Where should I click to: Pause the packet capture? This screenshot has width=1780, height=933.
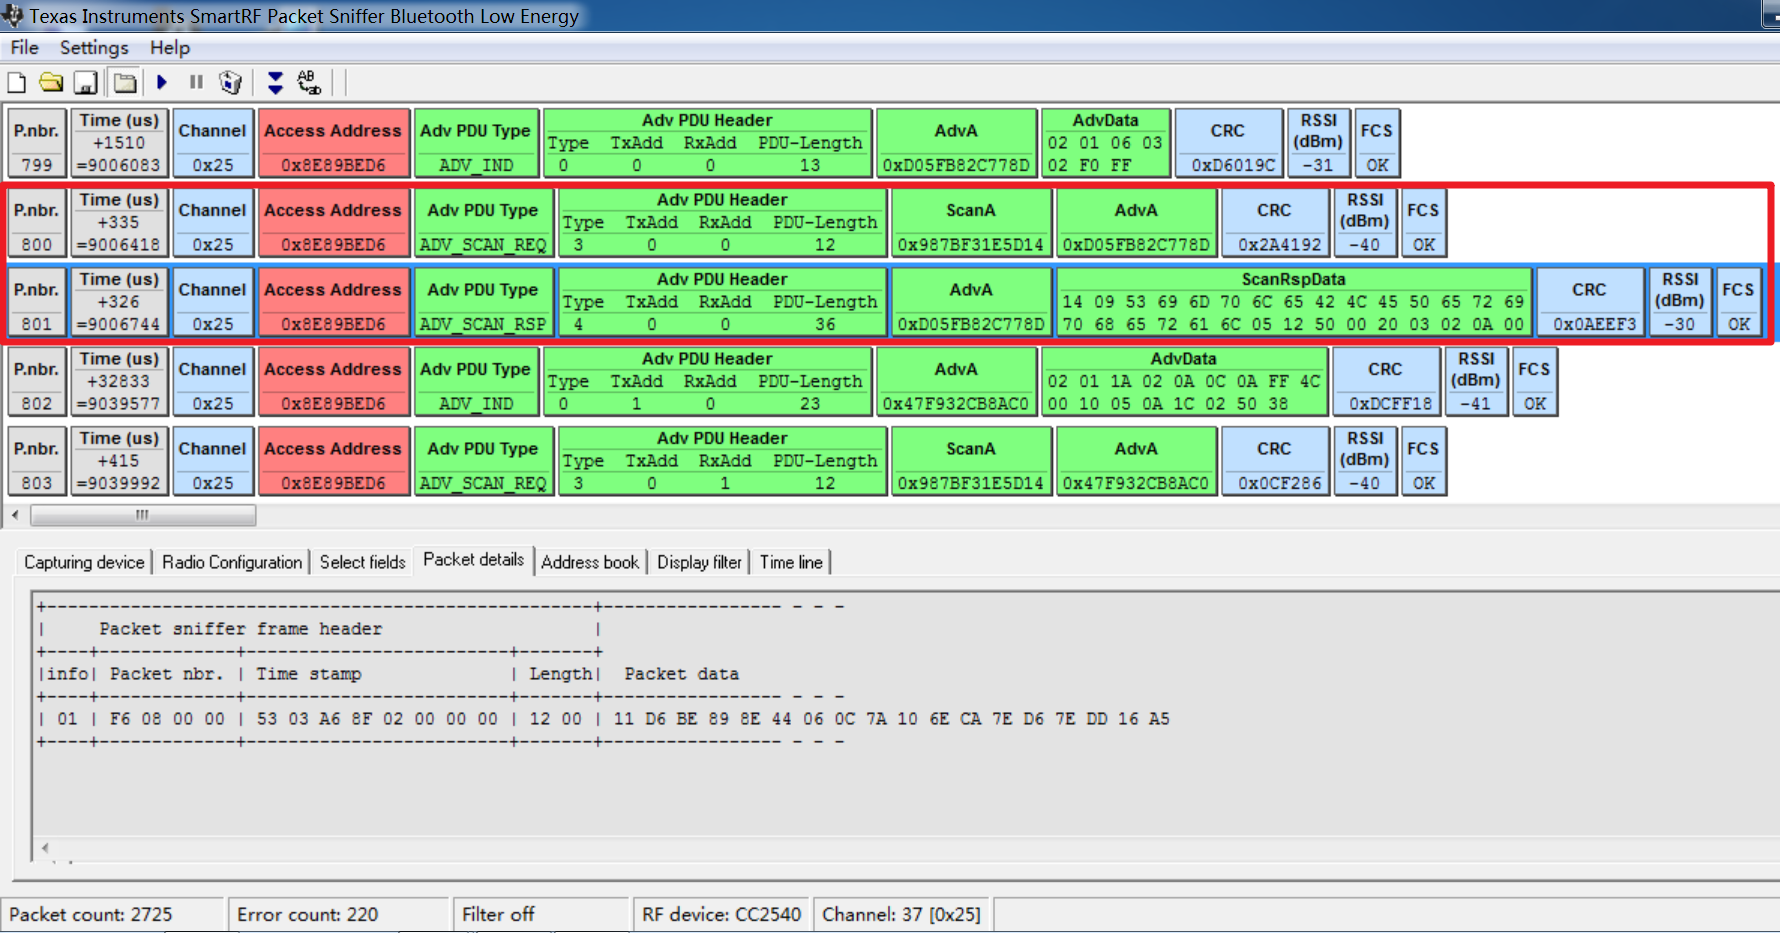click(196, 82)
